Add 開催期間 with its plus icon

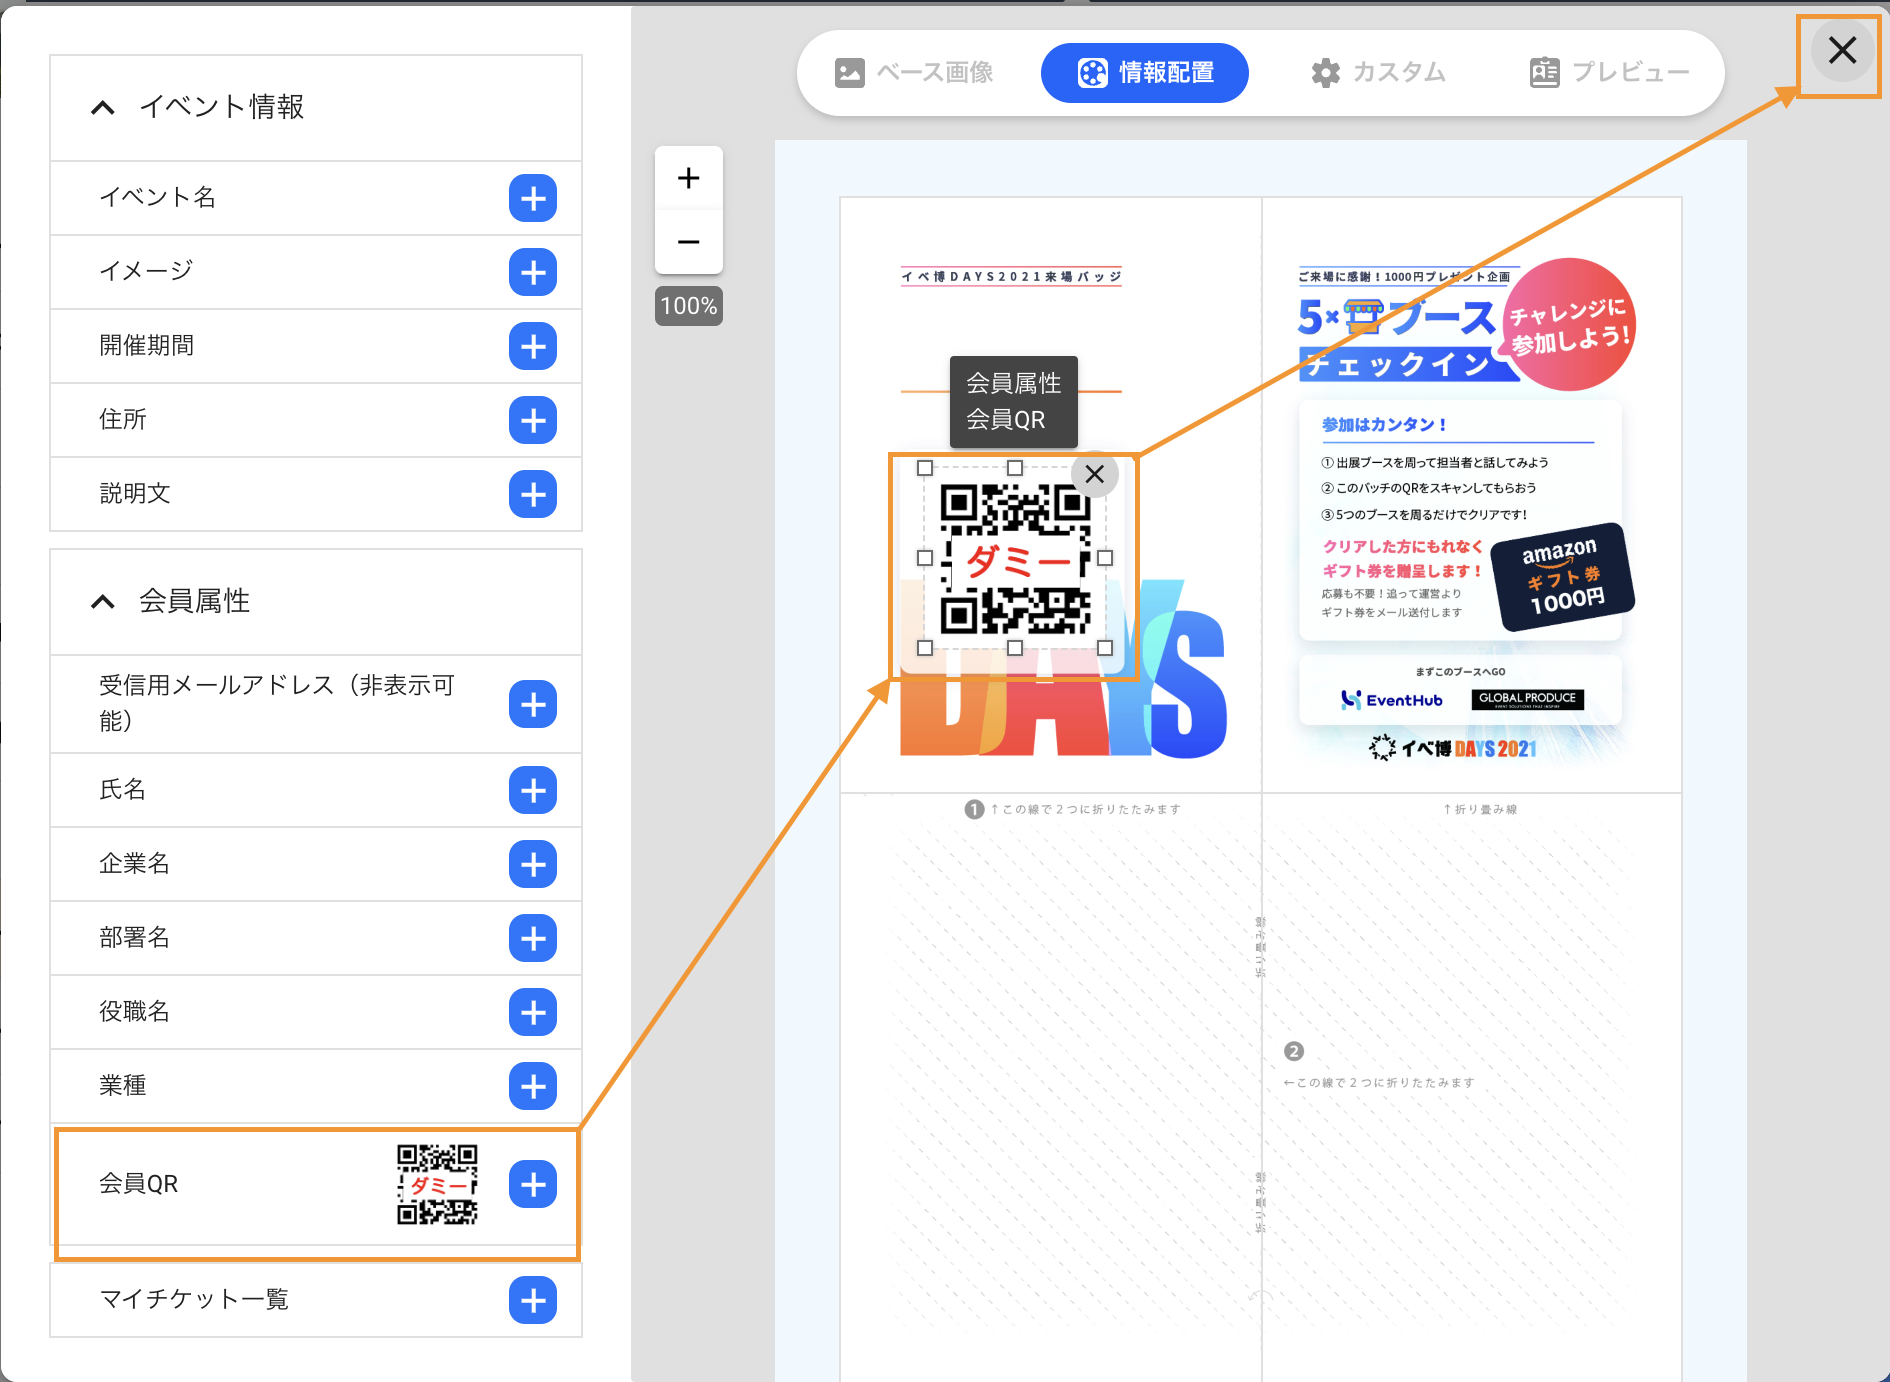click(x=533, y=346)
